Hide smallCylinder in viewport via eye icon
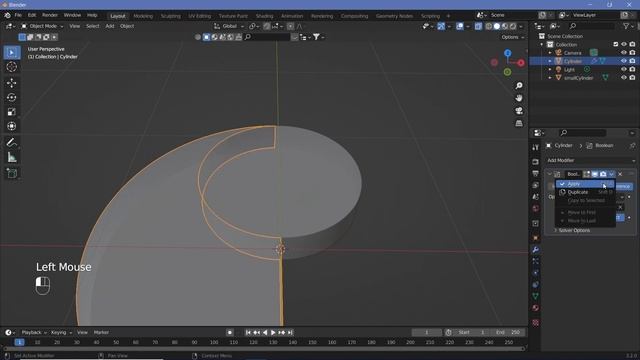The image size is (640, 360). point(624,78)
